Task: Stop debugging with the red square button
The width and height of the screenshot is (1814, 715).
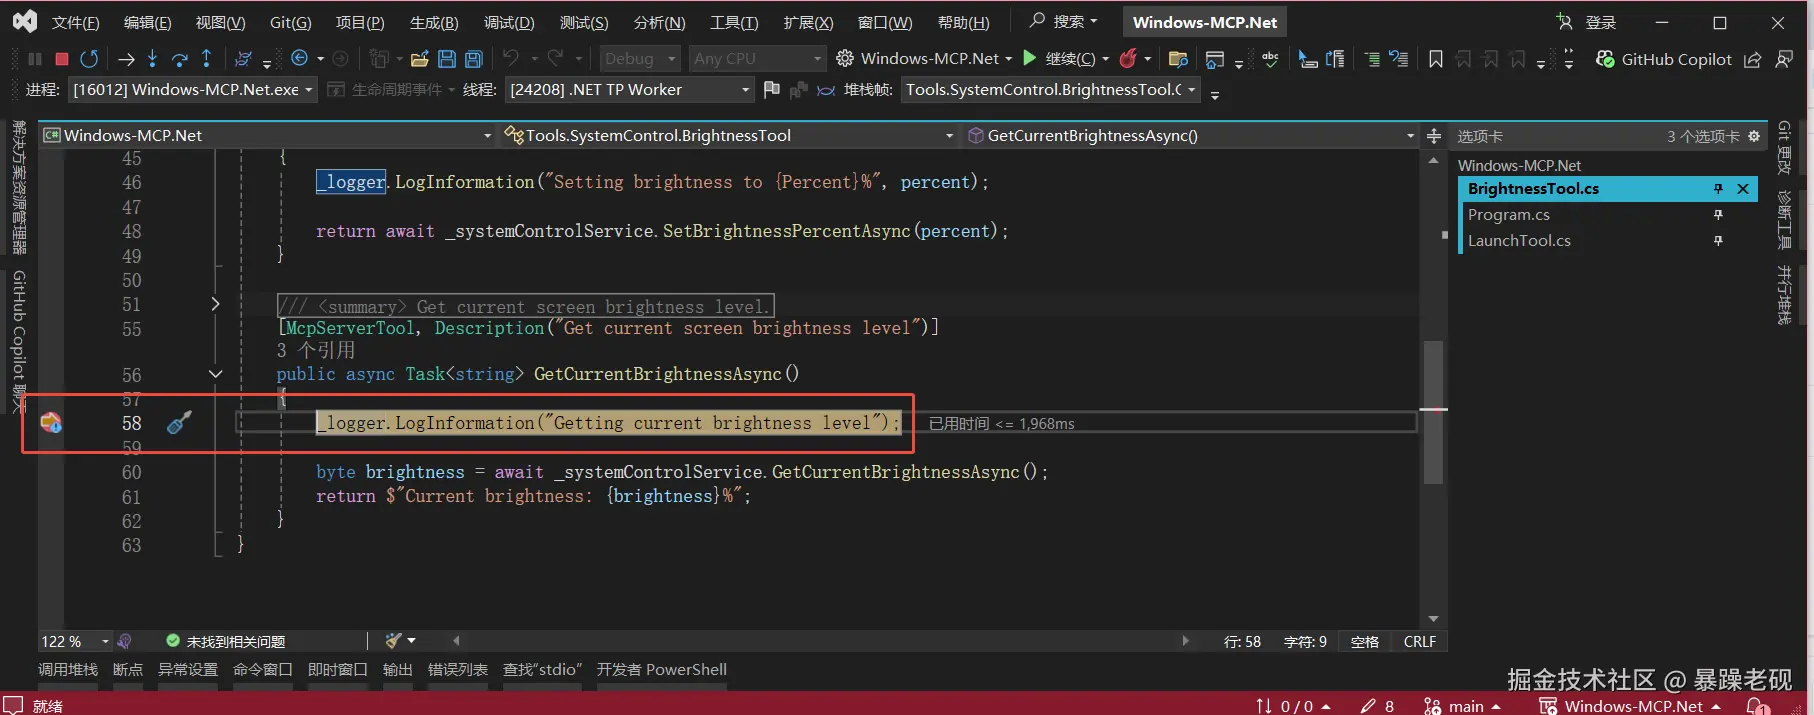Action: (x=61, y=59)
